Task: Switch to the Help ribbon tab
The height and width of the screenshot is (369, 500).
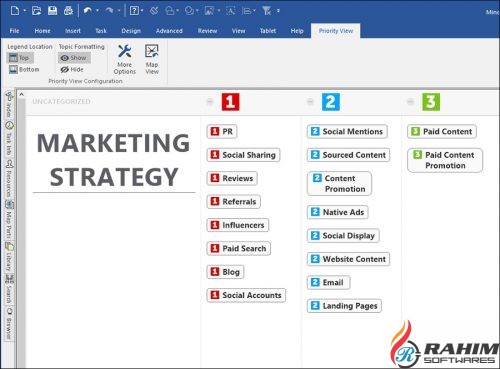Action: tap(297, 31)
